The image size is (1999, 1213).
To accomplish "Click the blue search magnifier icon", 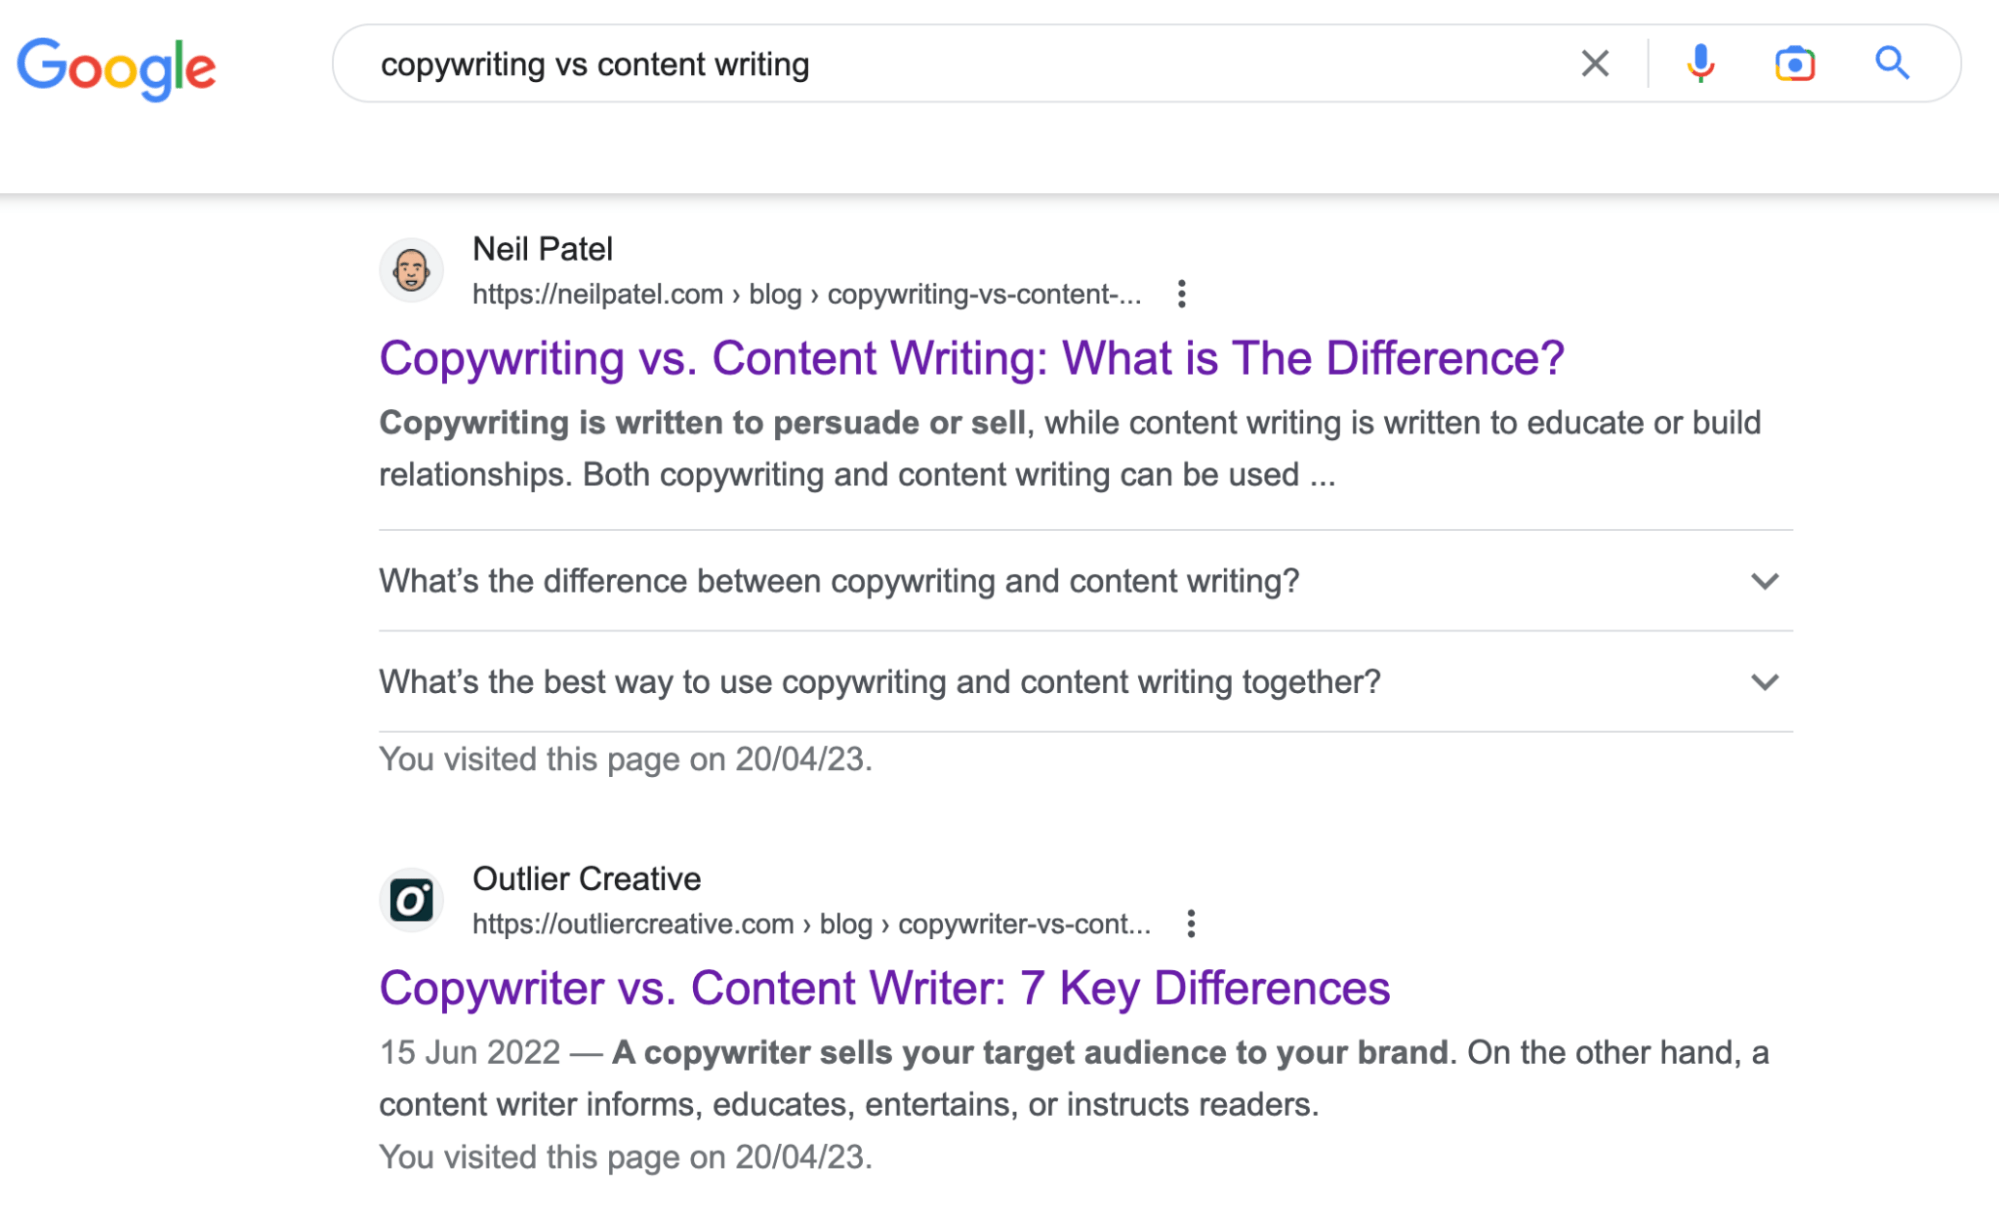I will (x=1890, y=63).
